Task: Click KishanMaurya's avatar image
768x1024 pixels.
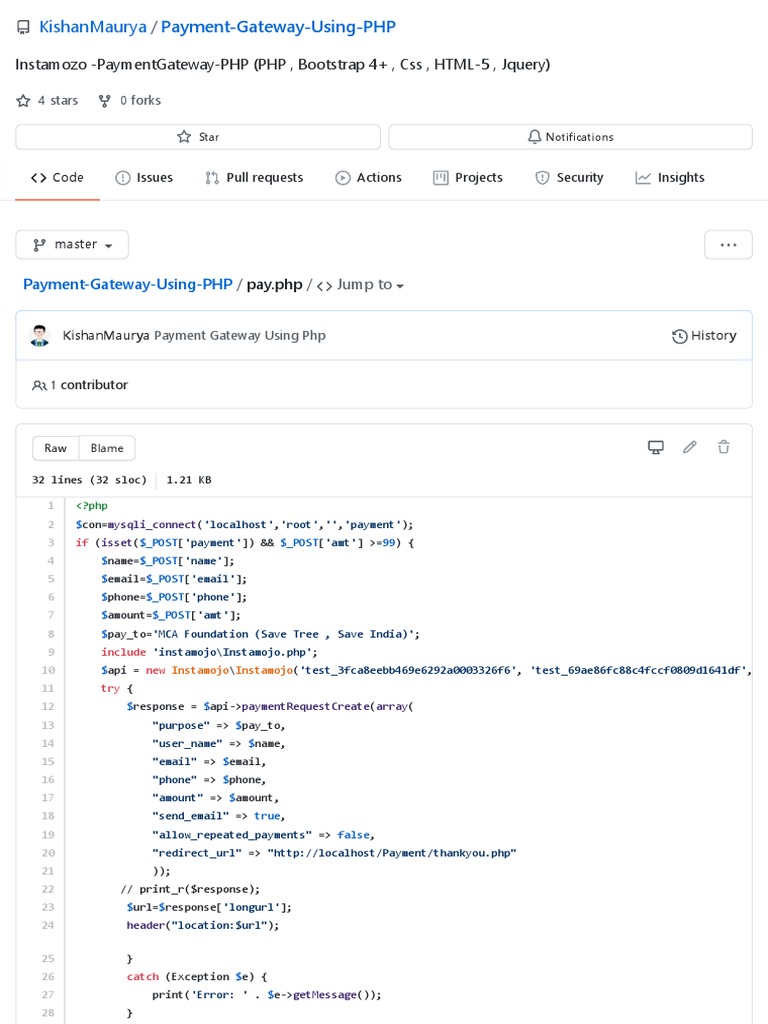Action: pyautogui.click(x=40, y=336)
